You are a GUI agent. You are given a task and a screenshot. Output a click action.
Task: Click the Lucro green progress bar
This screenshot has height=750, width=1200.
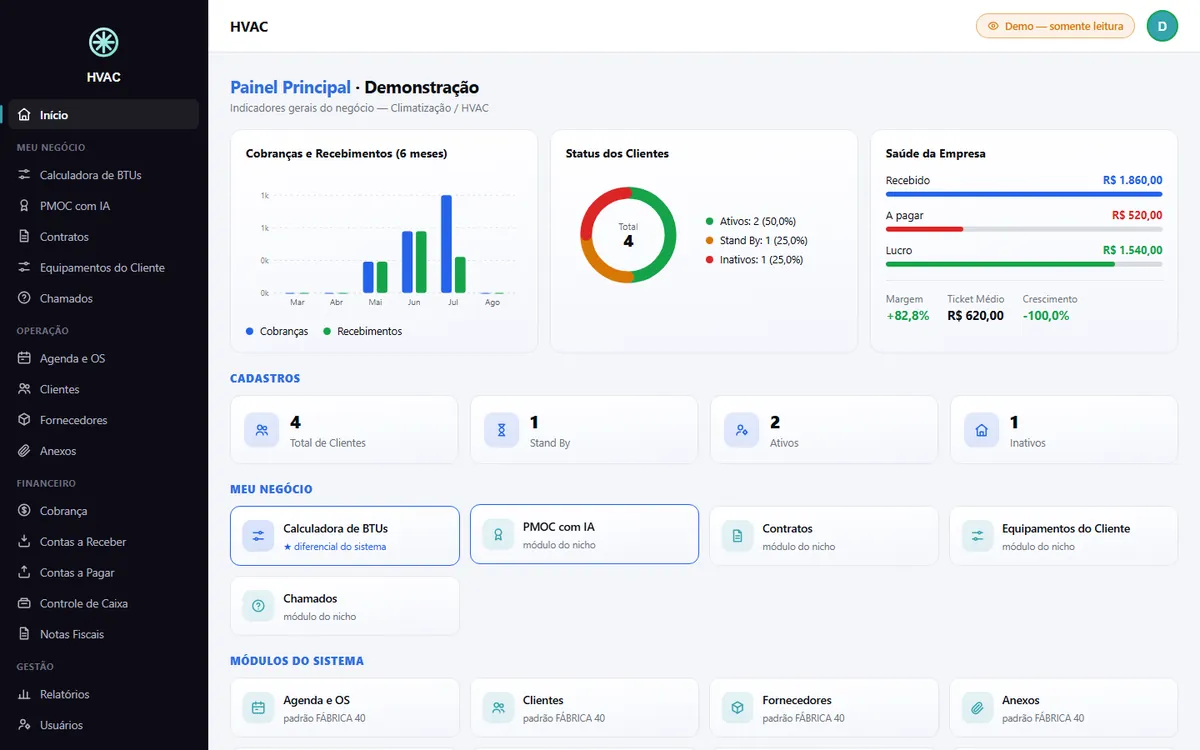click(1000, 264)
